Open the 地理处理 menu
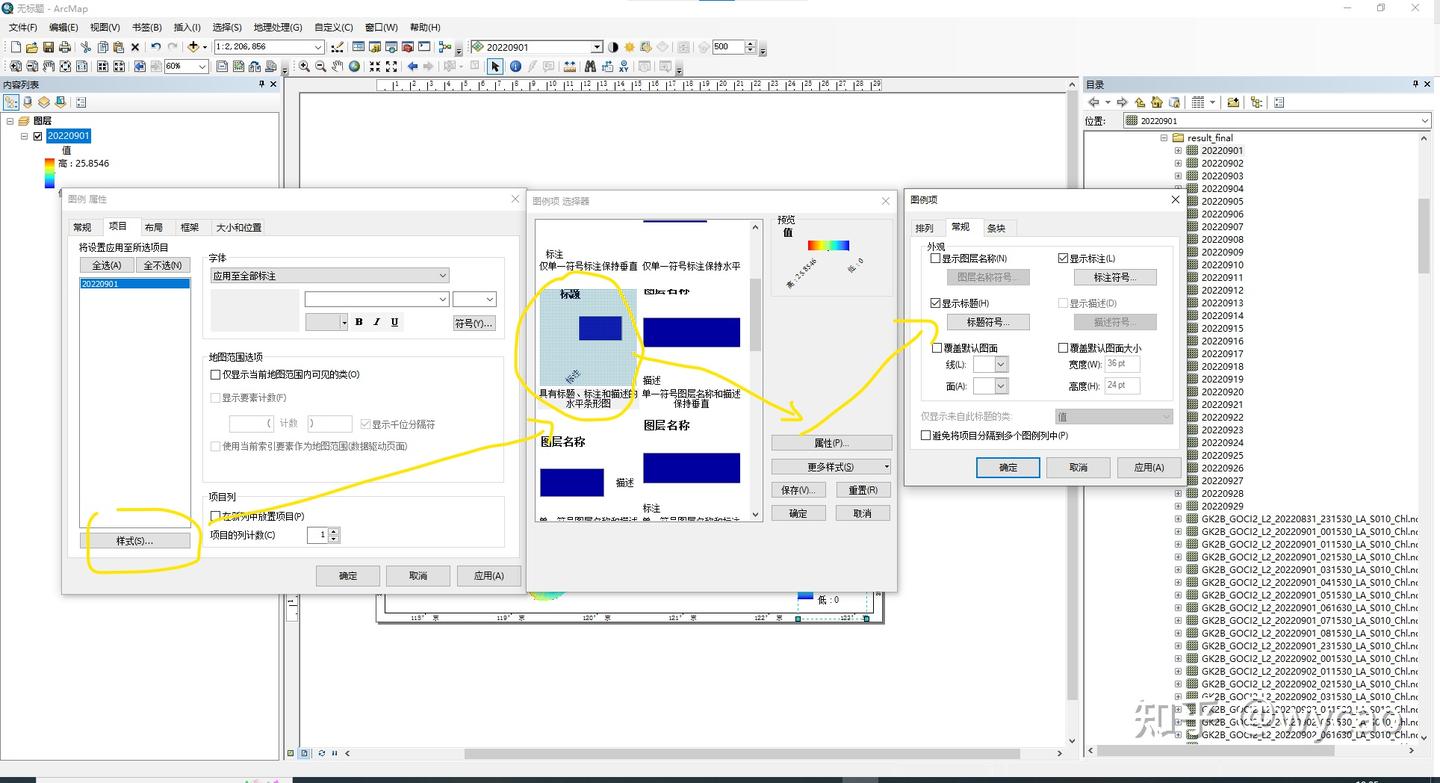Screen dimensions: 1440x783 tap(277, 27)
